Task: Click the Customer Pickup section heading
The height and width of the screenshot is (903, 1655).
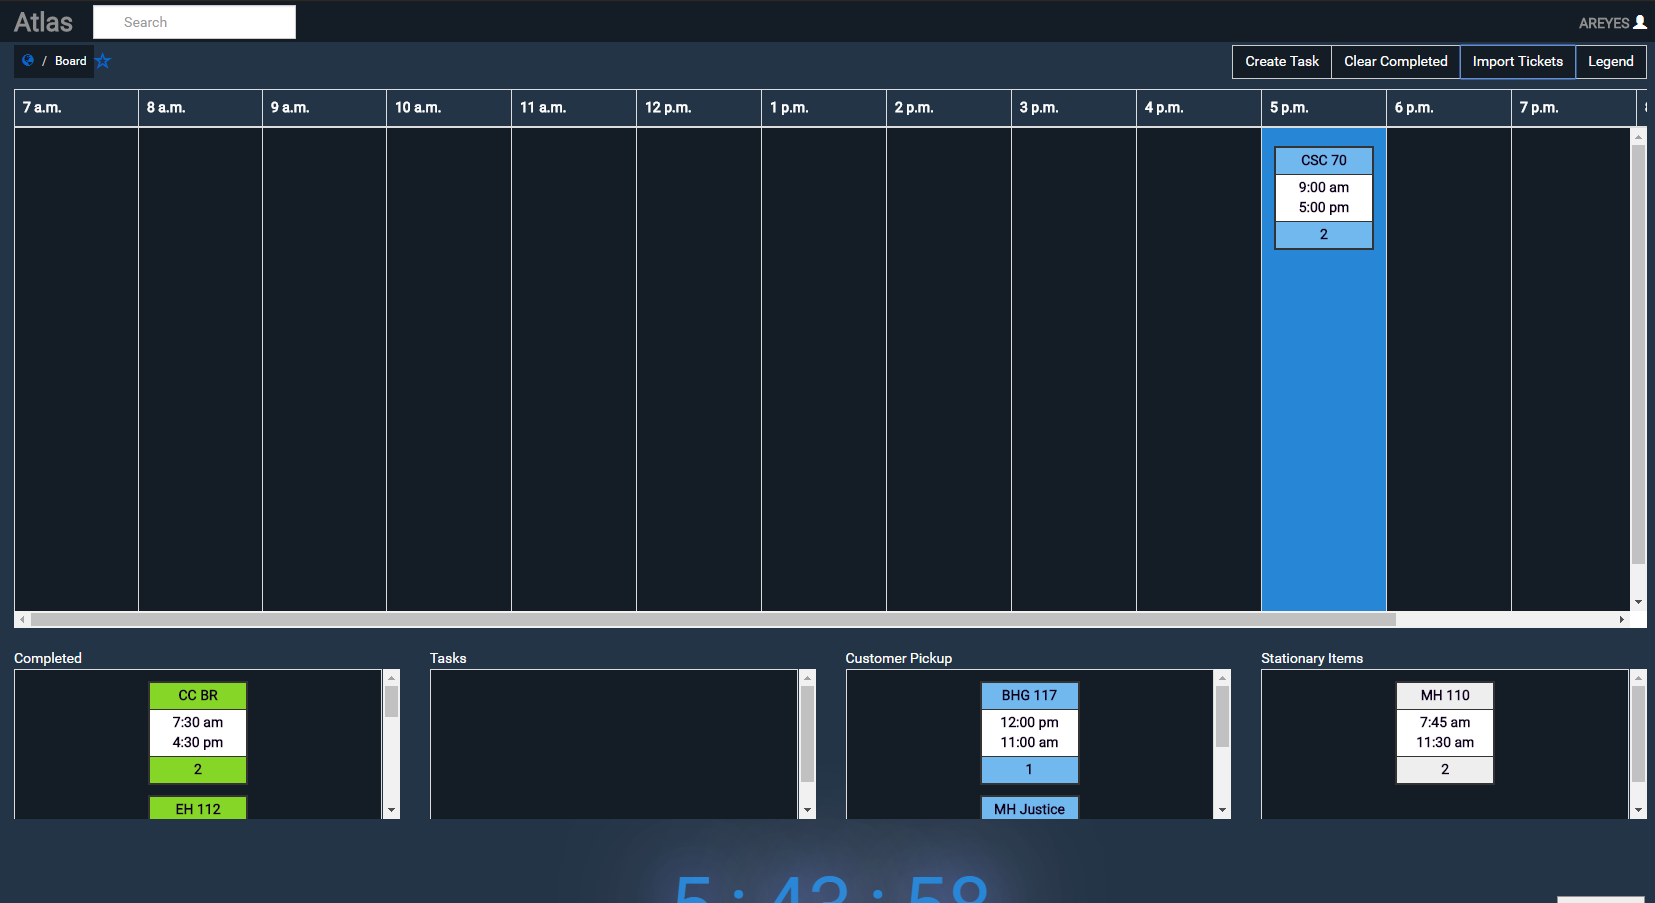Action: pos(899,658)
